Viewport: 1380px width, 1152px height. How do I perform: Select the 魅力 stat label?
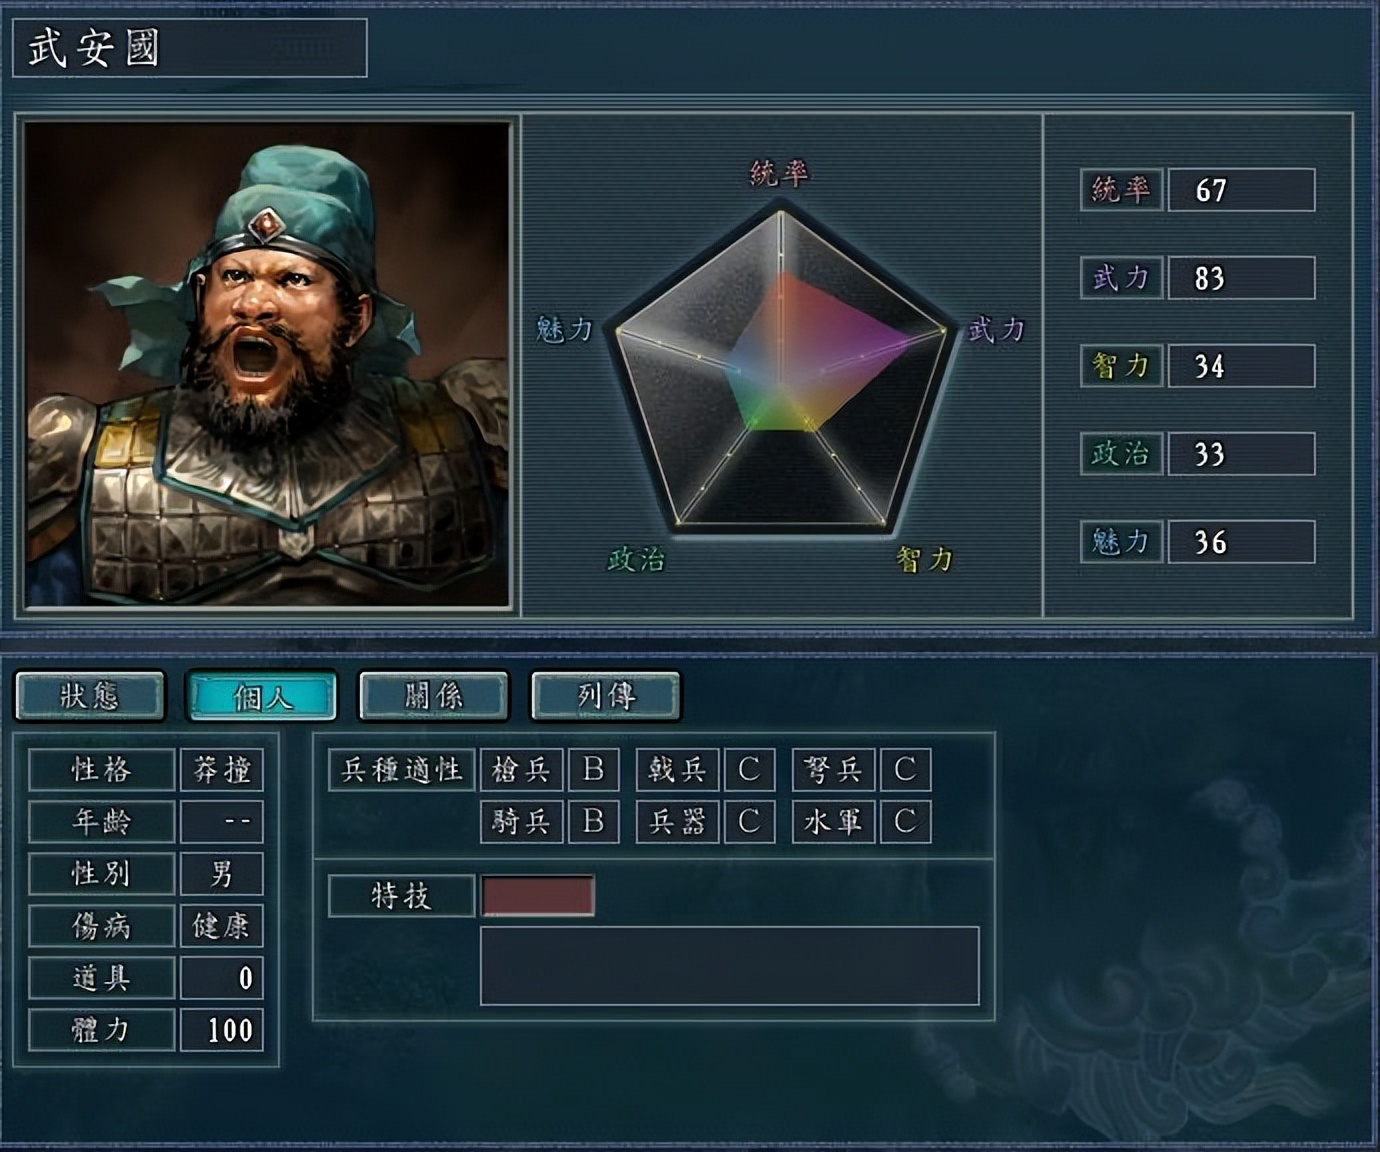pos(1121,541)
